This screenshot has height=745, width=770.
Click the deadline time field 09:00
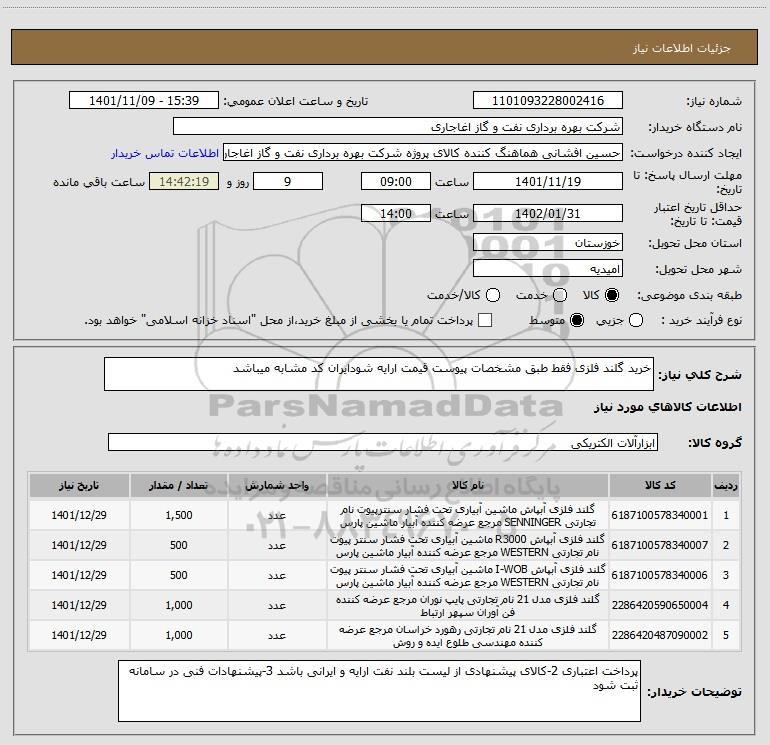pos(396,181)
